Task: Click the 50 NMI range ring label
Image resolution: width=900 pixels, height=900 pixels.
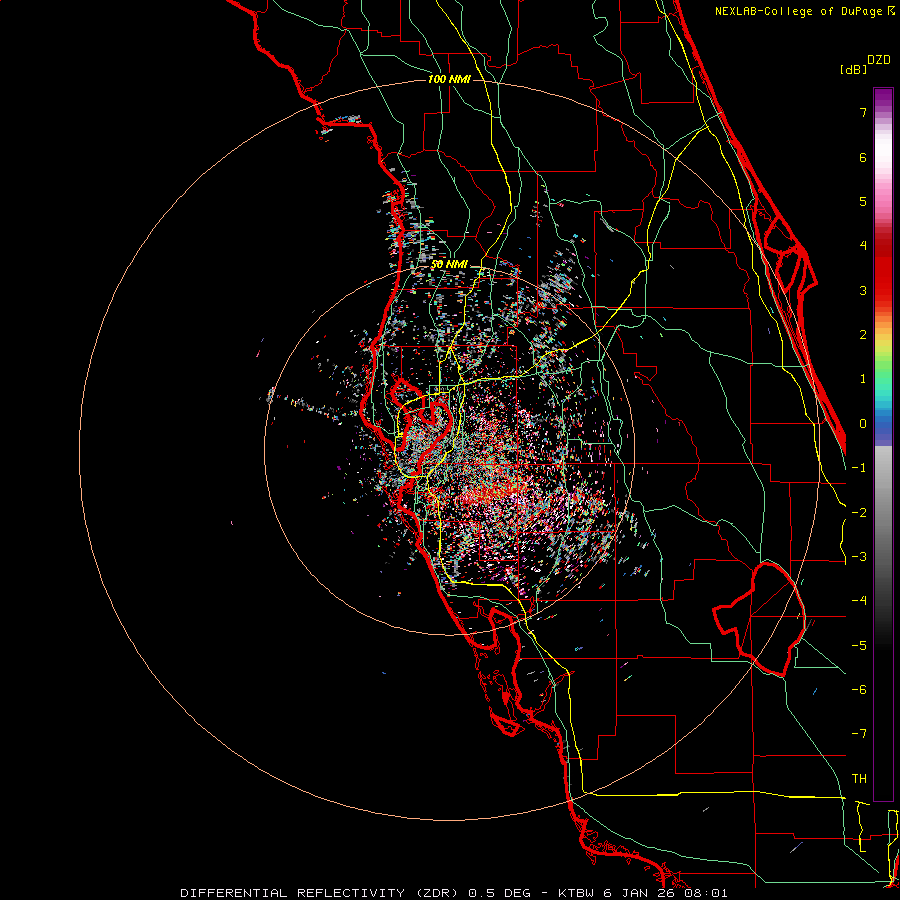Action: 449,264
